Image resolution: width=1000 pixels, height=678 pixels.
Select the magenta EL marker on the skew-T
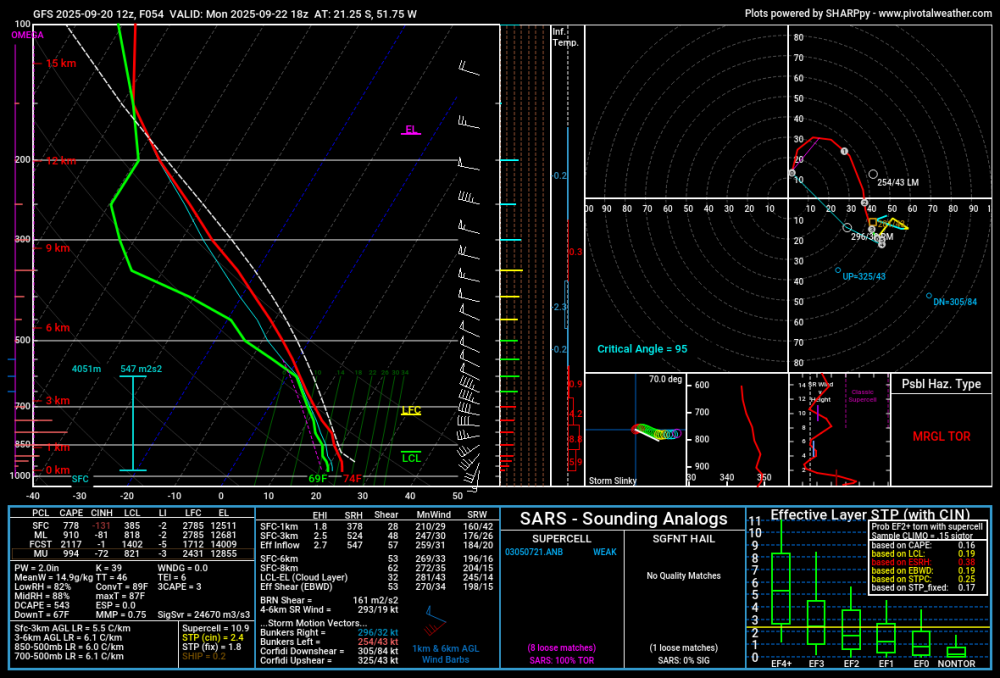click(410, 130)
